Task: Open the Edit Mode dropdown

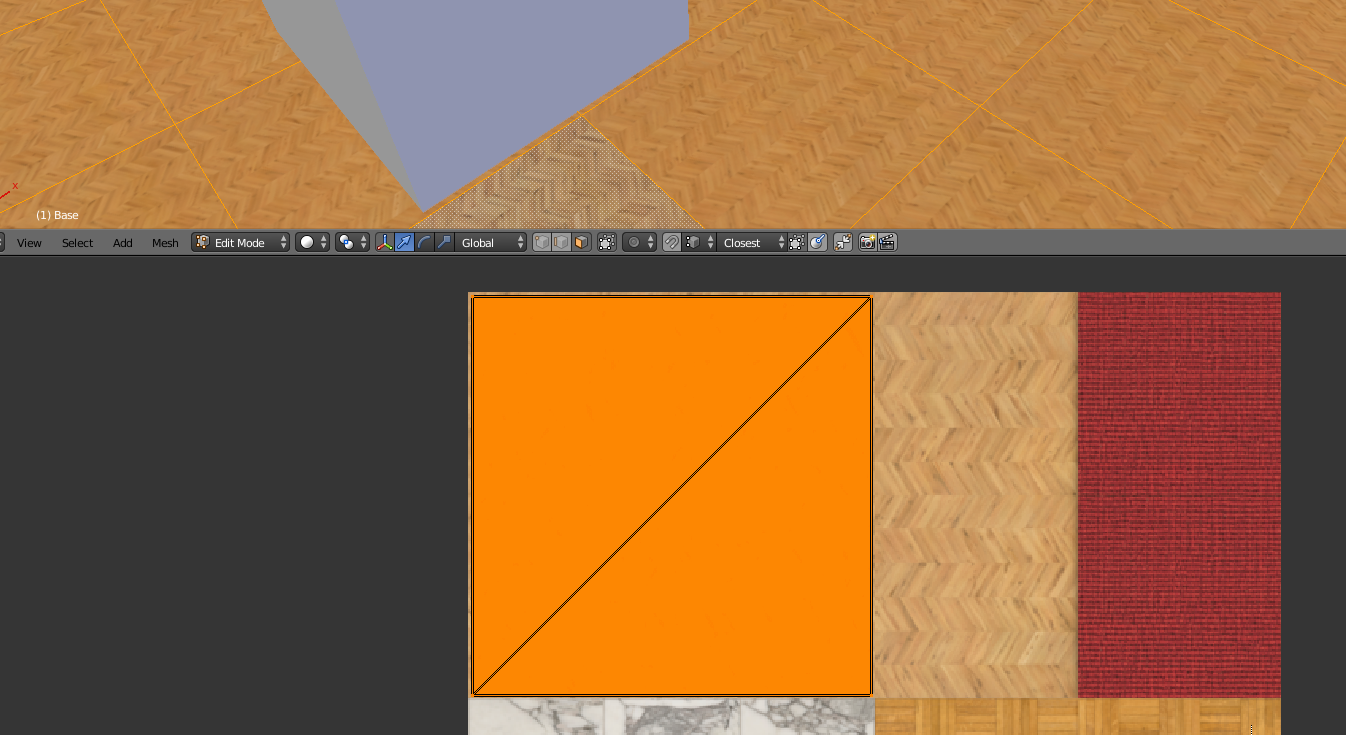Action: click(x=241, y=242)
